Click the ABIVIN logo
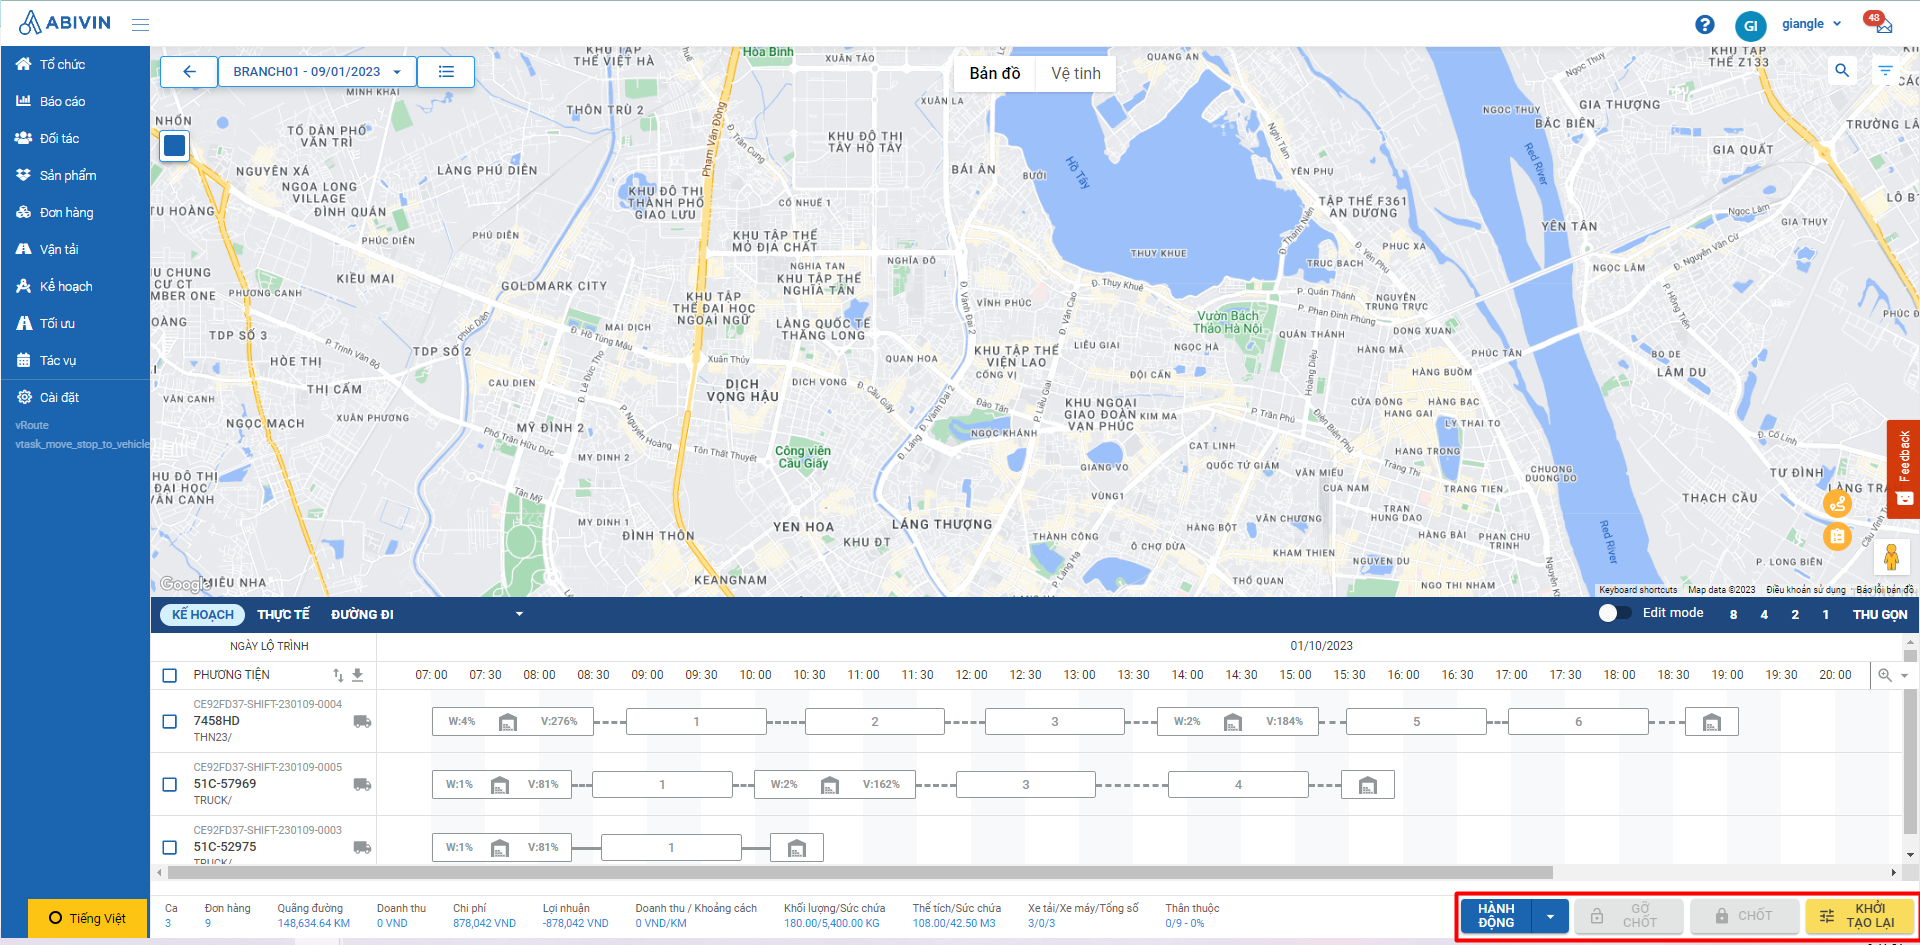 click(x=65, y=23)
